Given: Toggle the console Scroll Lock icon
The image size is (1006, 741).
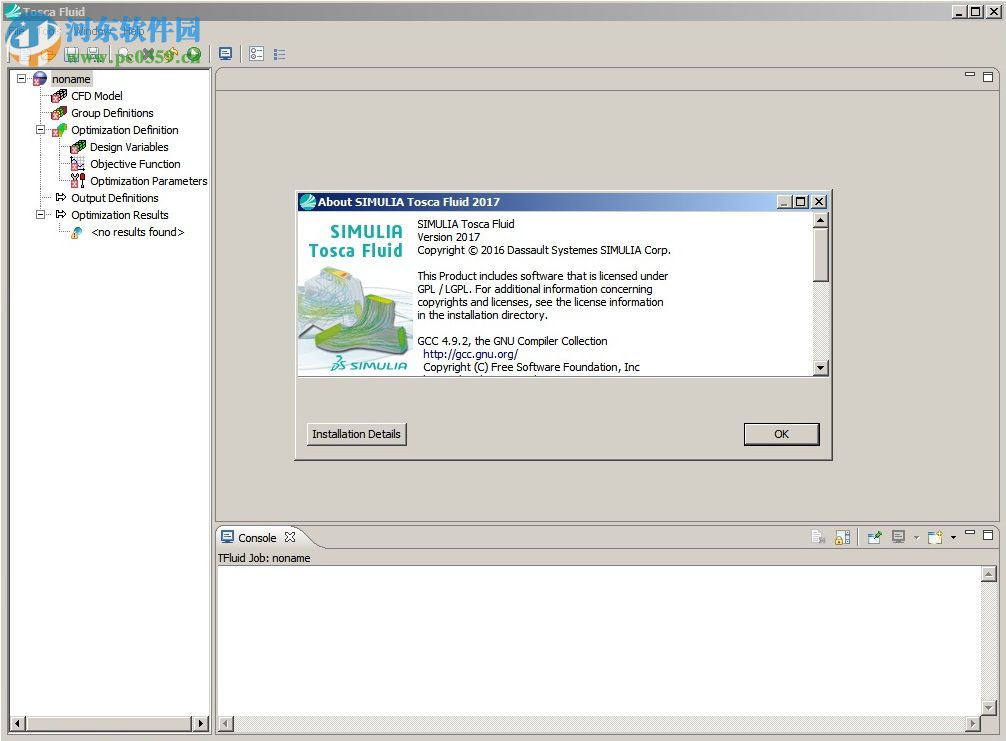Looking at the screenshot, I should (x=842, y=537).
